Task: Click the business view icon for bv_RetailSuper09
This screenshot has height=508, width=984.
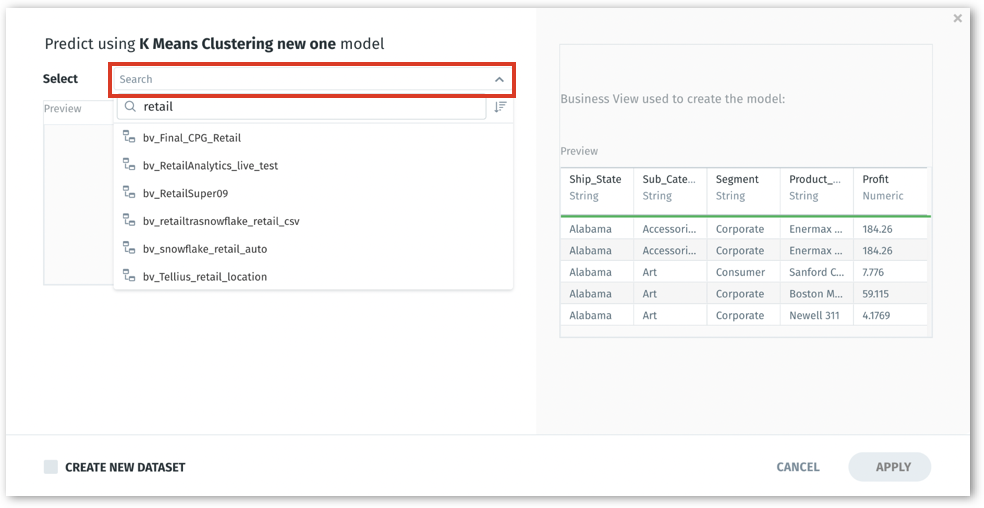Action: click(129, 193)
